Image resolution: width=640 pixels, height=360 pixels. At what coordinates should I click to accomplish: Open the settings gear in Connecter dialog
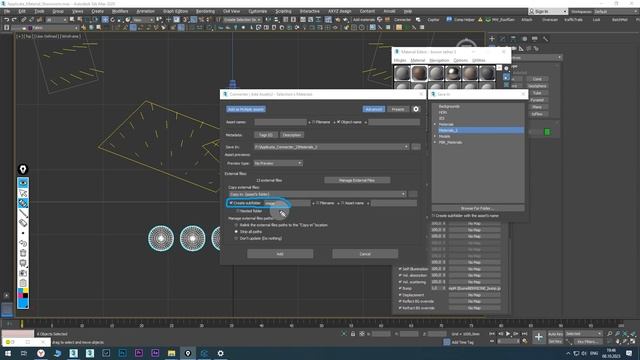point(416,109)
